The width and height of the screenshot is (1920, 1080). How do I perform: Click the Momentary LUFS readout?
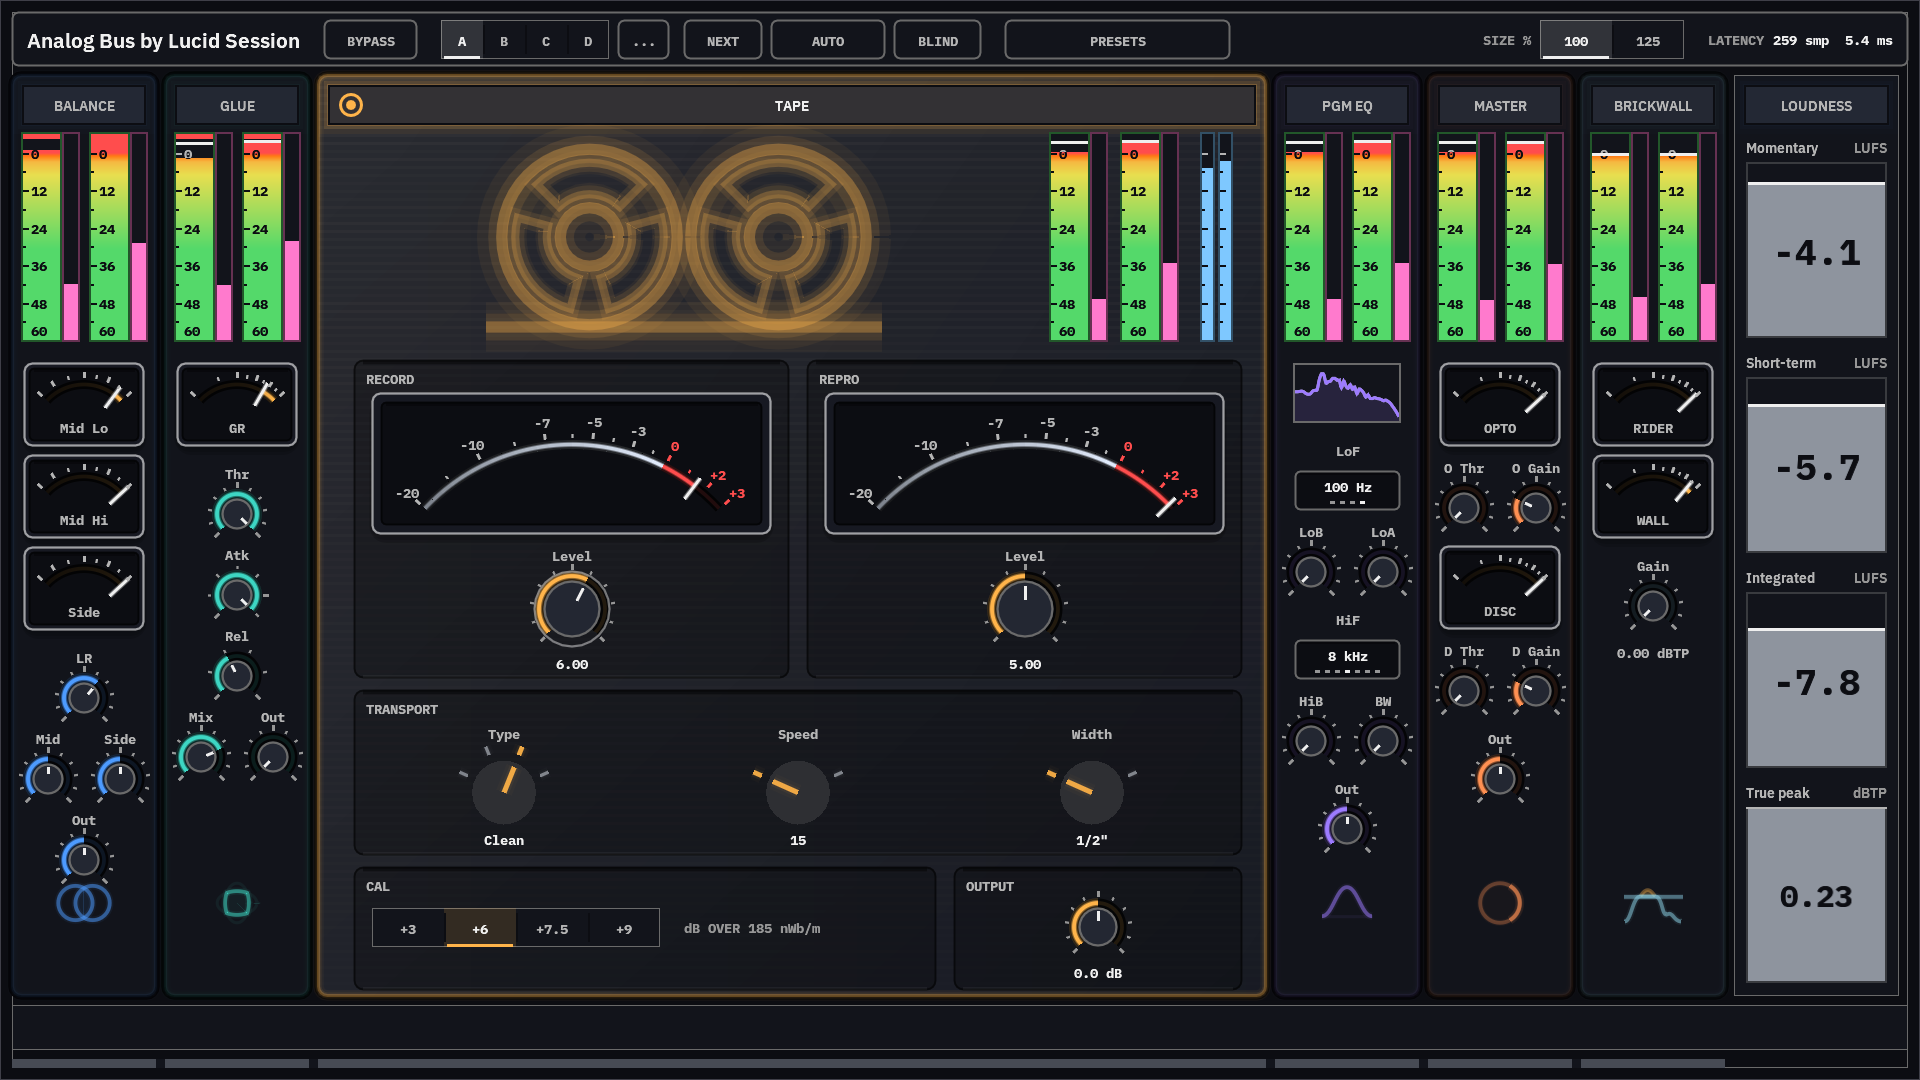(1816, 250)
